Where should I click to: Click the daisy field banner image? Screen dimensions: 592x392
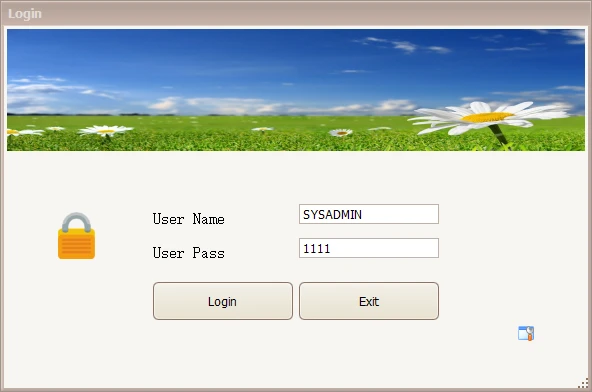click(x=296, y=90)
